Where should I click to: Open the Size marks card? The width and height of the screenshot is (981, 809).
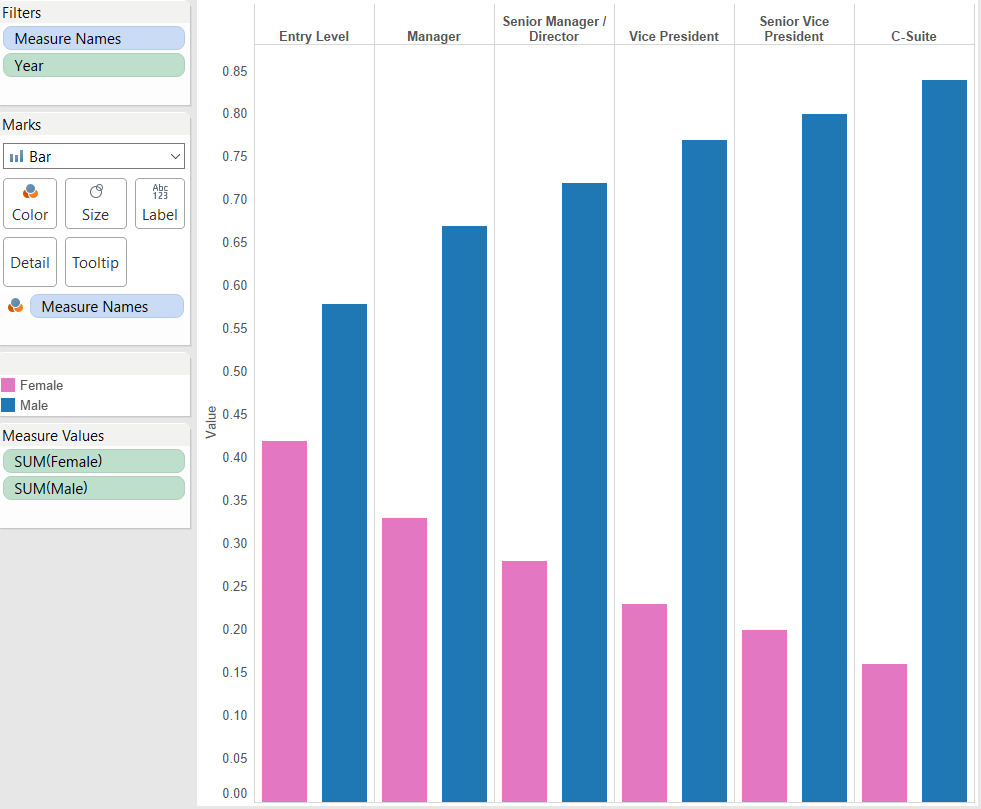point(96,203)
